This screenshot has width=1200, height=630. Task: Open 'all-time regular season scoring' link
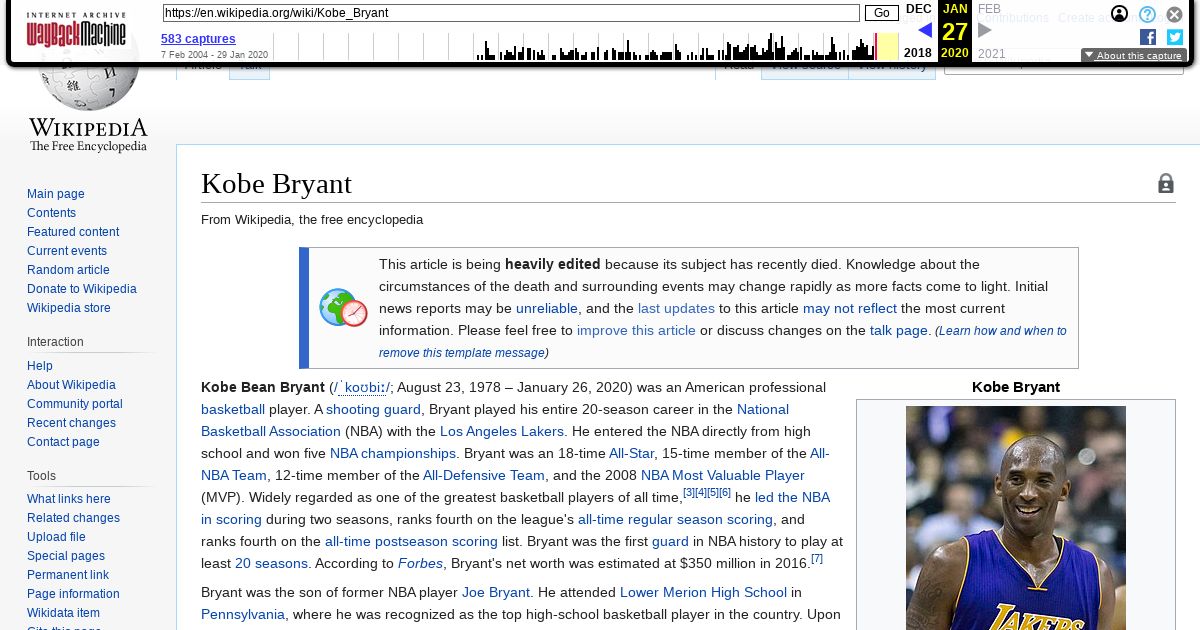675,519
